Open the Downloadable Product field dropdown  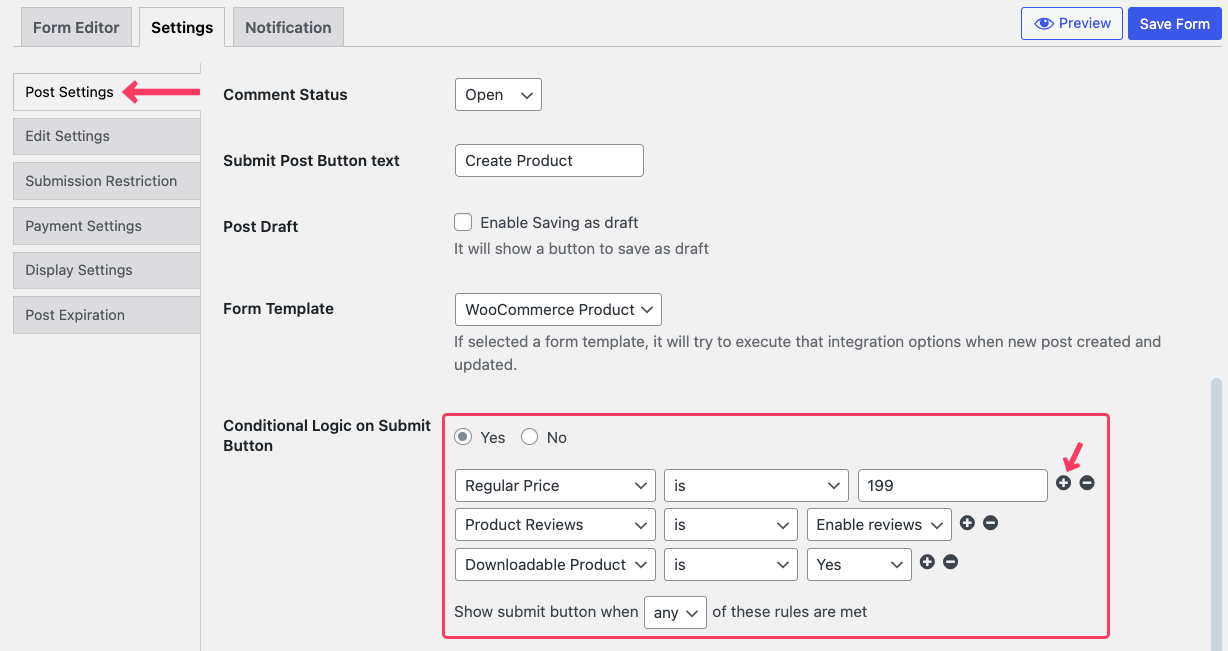coord(555,564)
